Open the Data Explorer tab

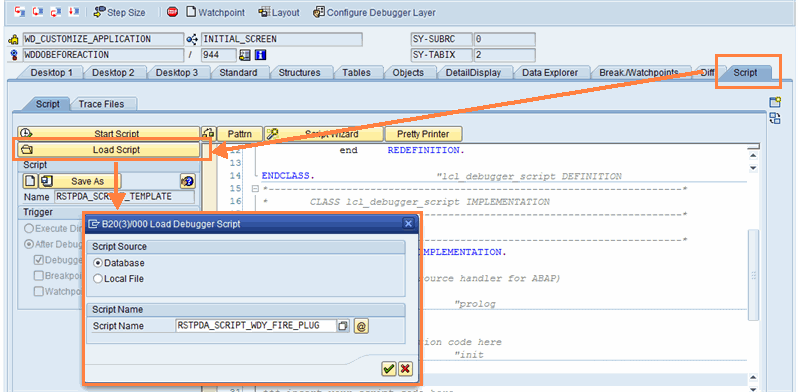[550, 73]
